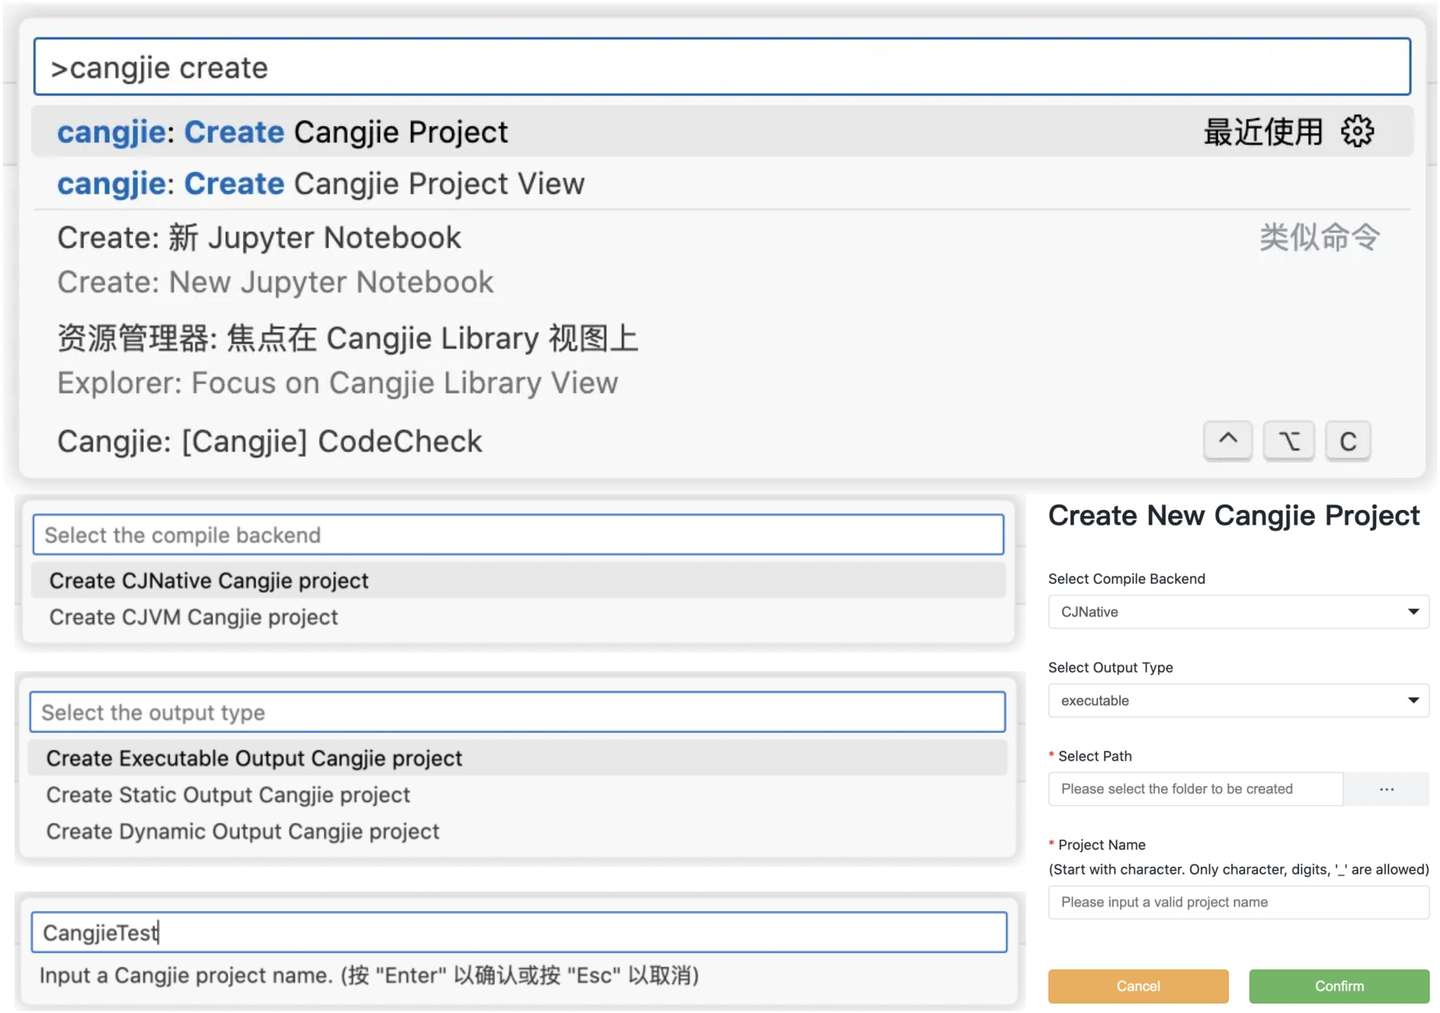The width and height of the screenshot is (1440, 1013).
Task: Select Create Dynamic Output Cangjie project
Action: coord(243,832)
